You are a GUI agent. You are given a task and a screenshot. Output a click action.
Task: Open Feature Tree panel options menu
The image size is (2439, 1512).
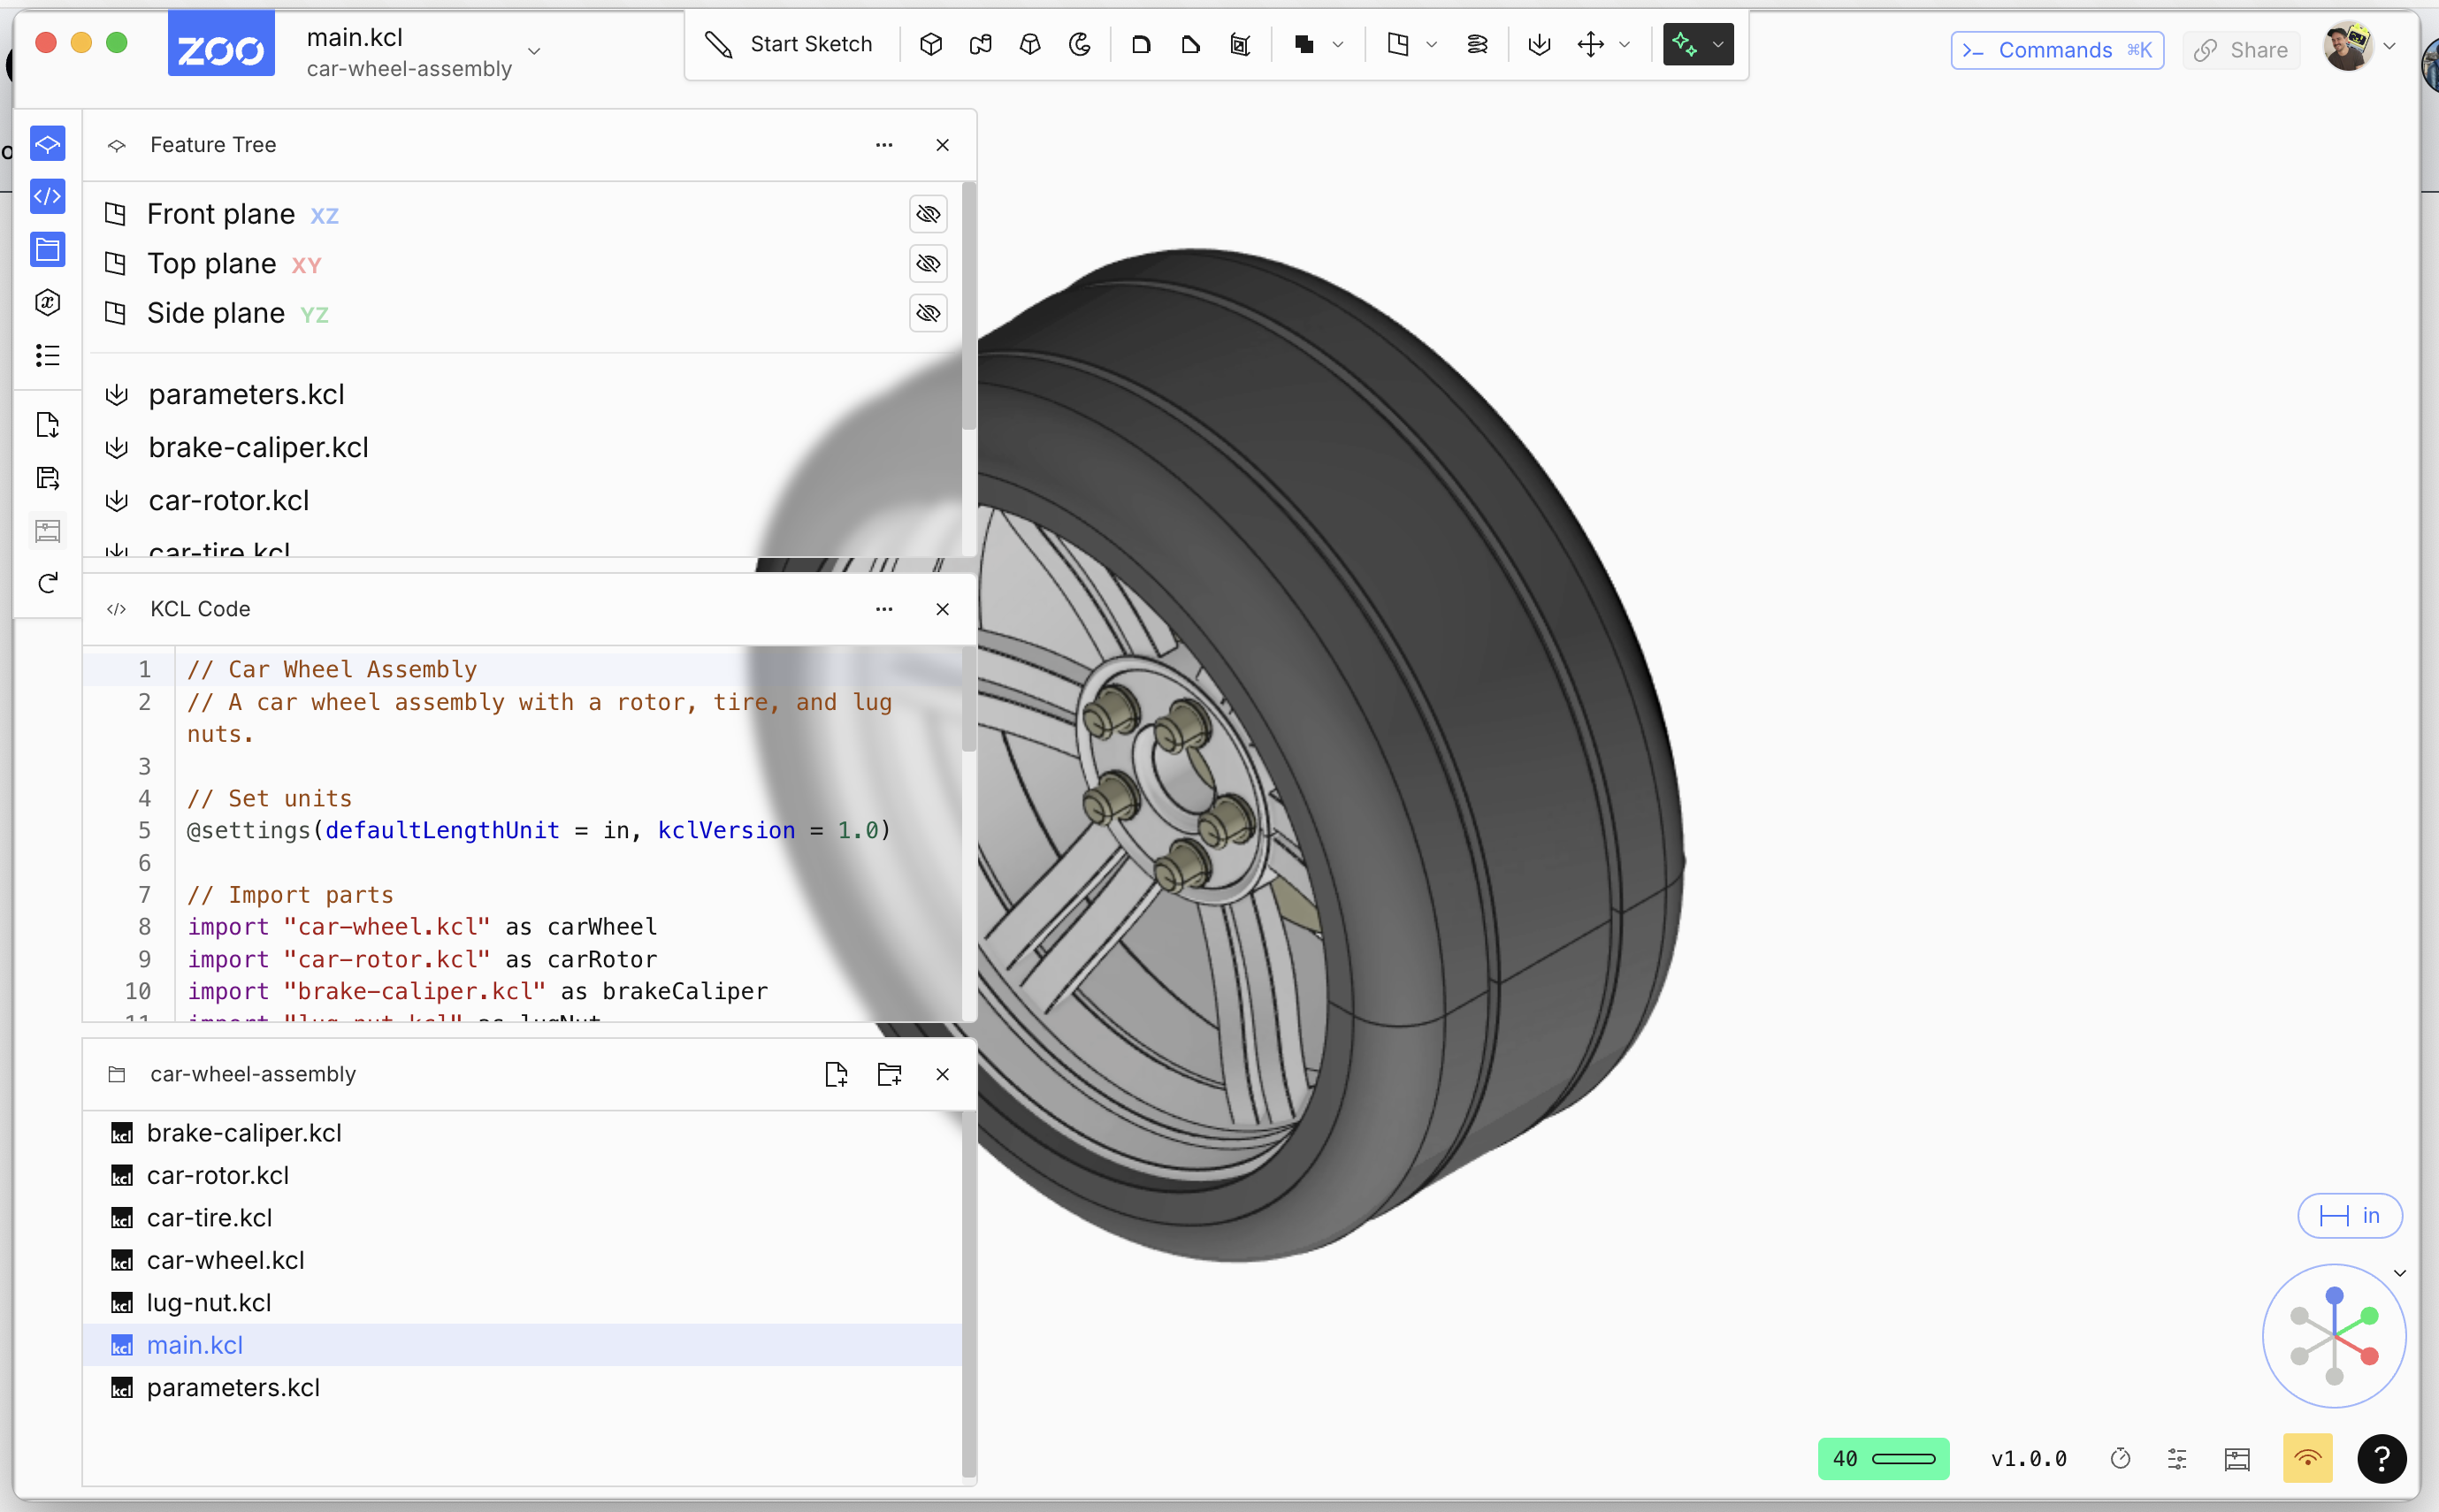click(x=884, y=145)
